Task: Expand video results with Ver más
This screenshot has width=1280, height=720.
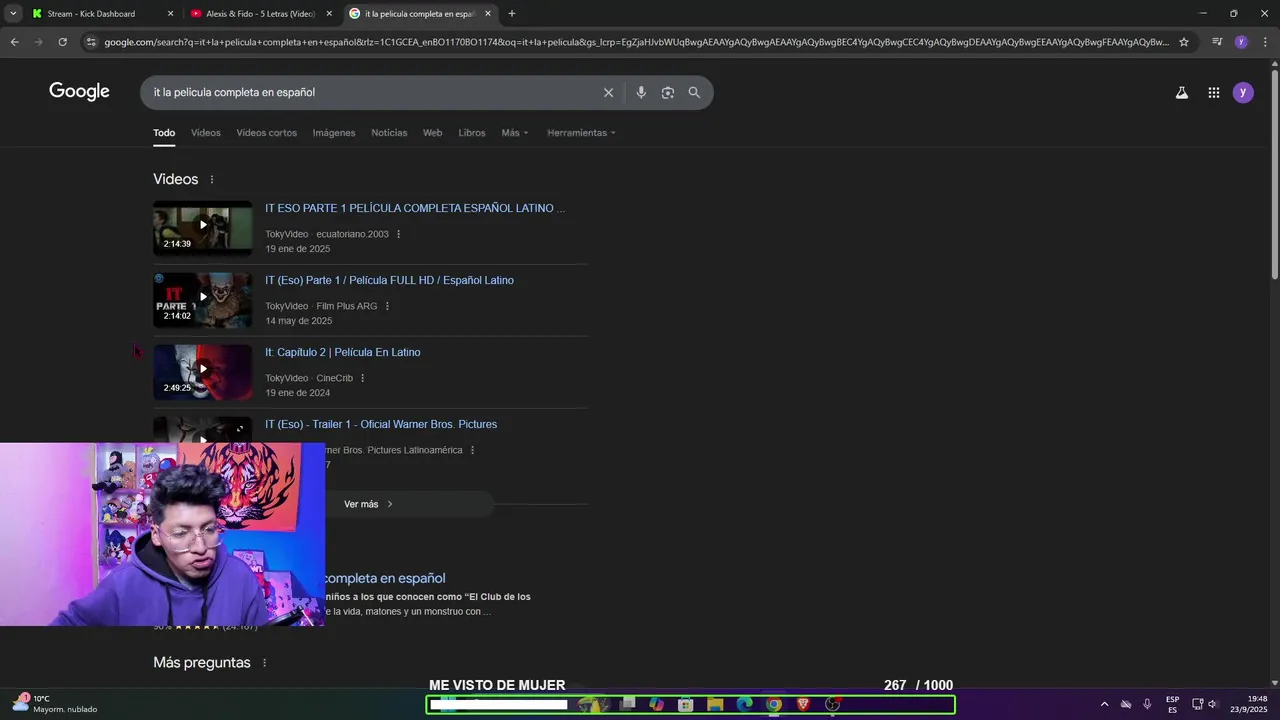Action: [369, 504]
